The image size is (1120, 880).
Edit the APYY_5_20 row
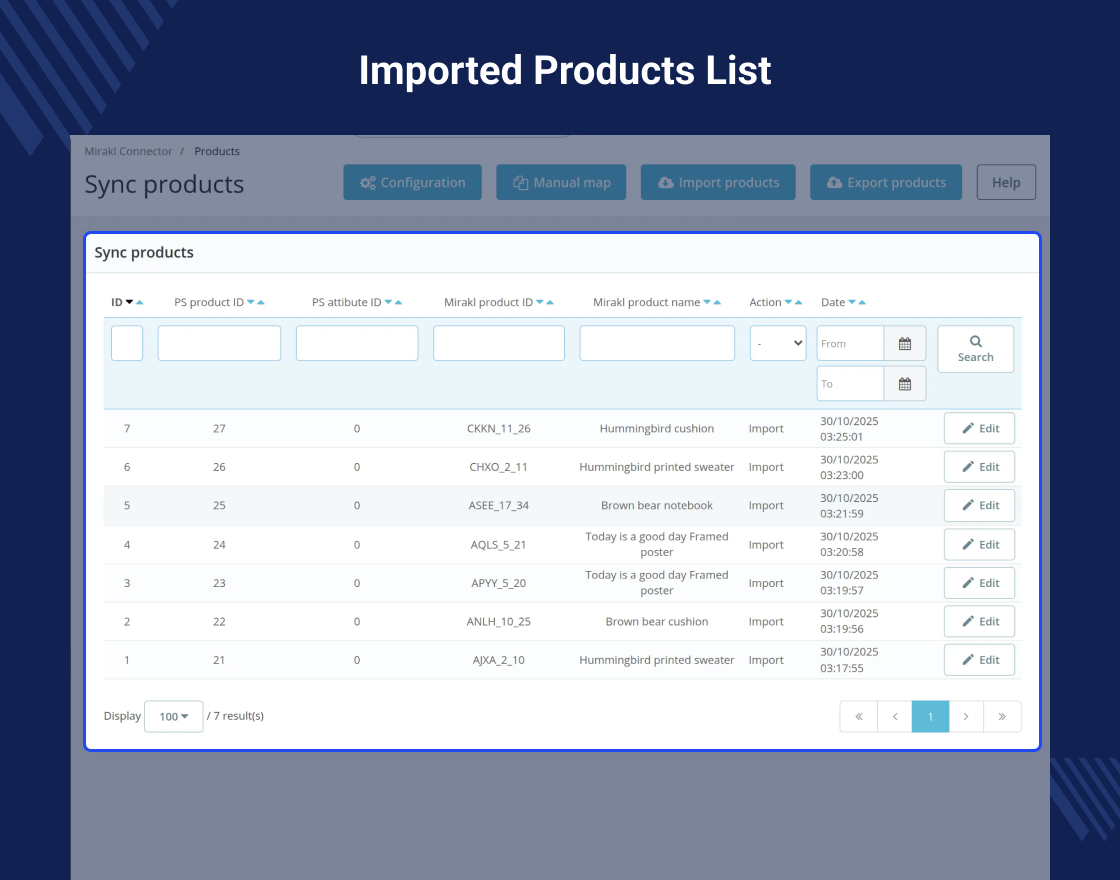979,583
